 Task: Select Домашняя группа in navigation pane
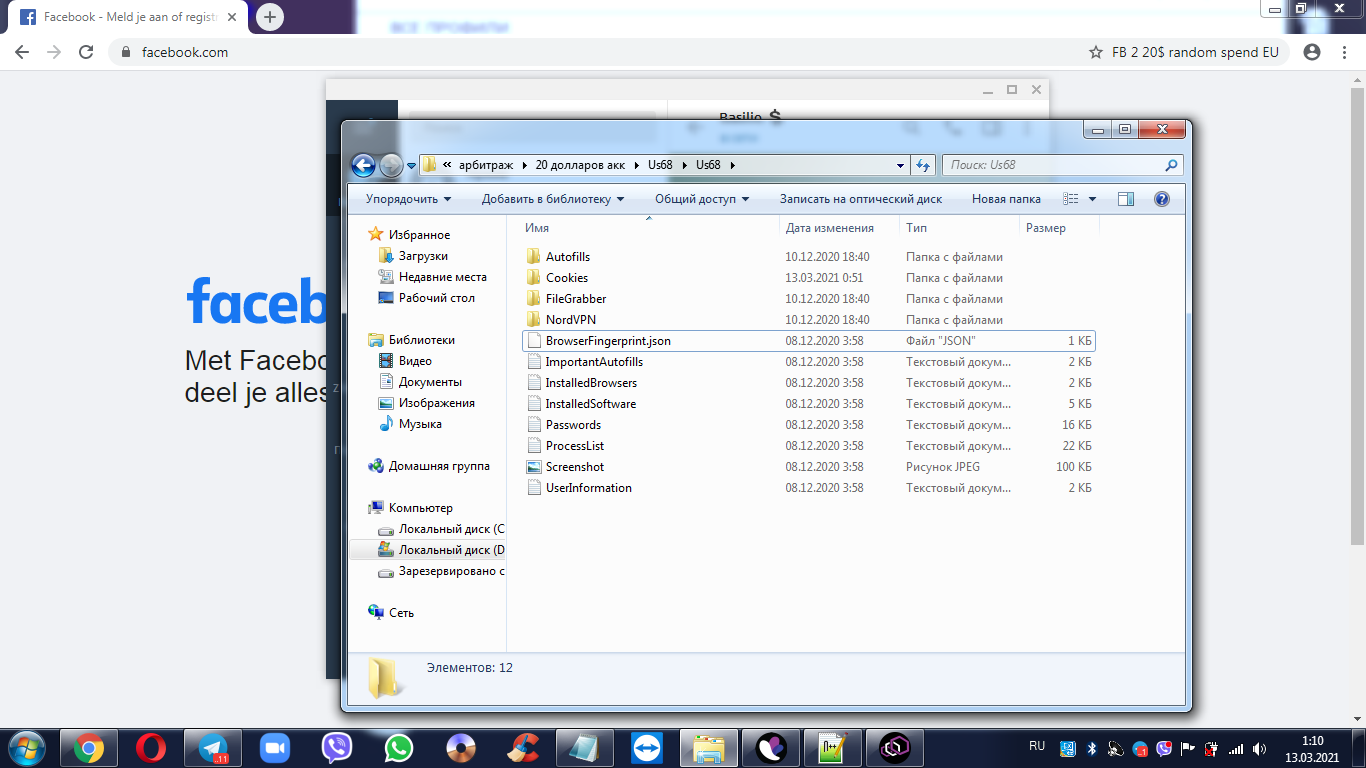point(439,466)
